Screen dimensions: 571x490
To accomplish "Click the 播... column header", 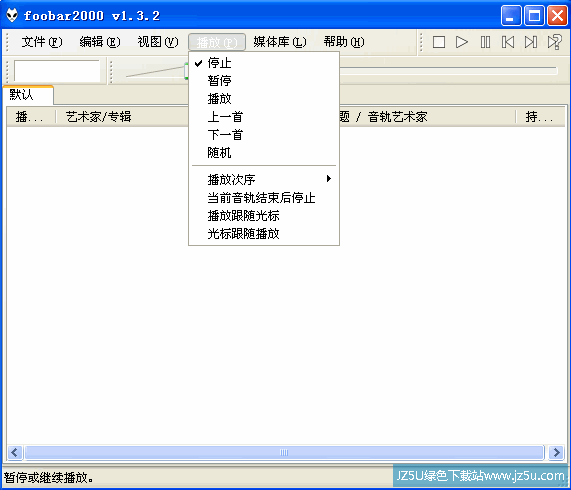I will [x=31, y=117].
